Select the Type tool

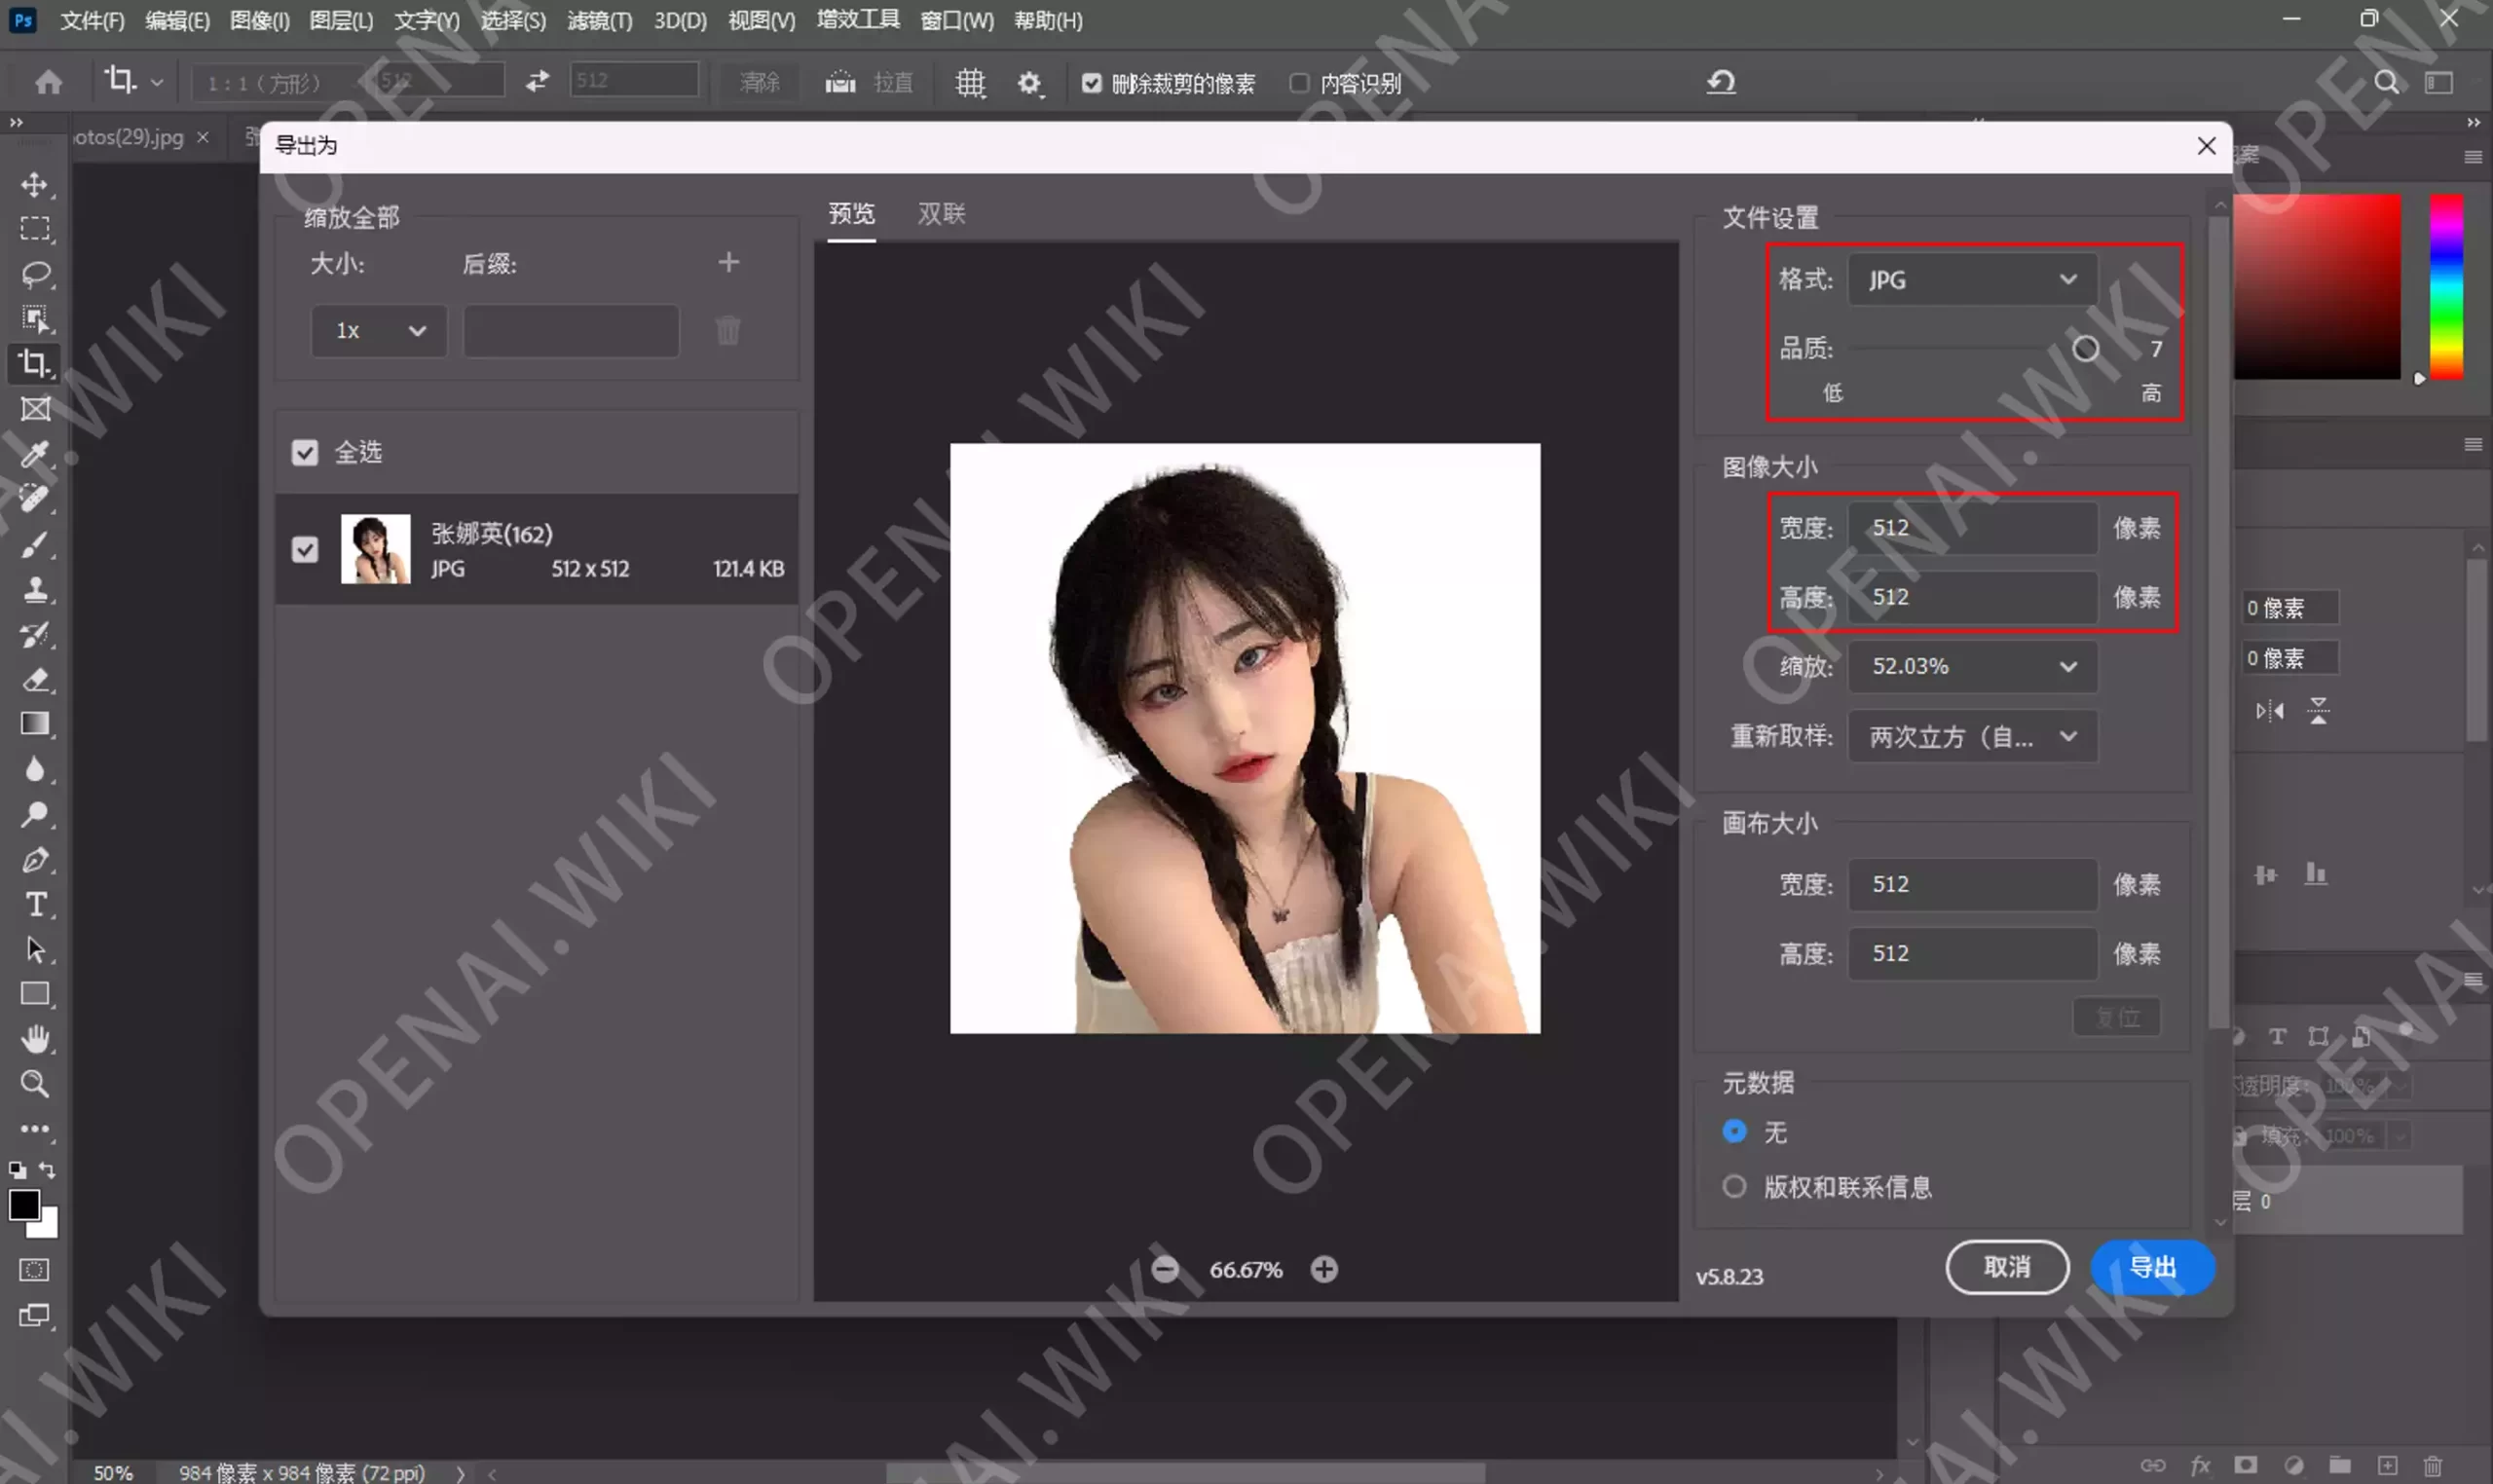click(35, 905)
